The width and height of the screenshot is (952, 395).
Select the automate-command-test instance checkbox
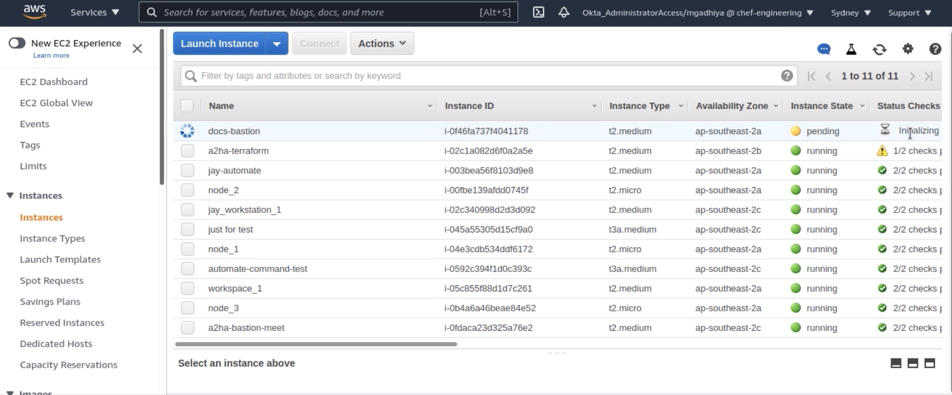187,269
